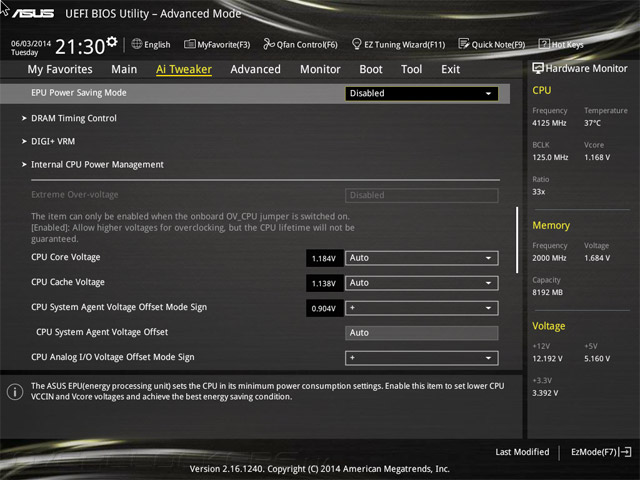The image size is (640, 480).
Task: Click CPU frequency 4125 MHz value
Action: (x=549, y=123)
